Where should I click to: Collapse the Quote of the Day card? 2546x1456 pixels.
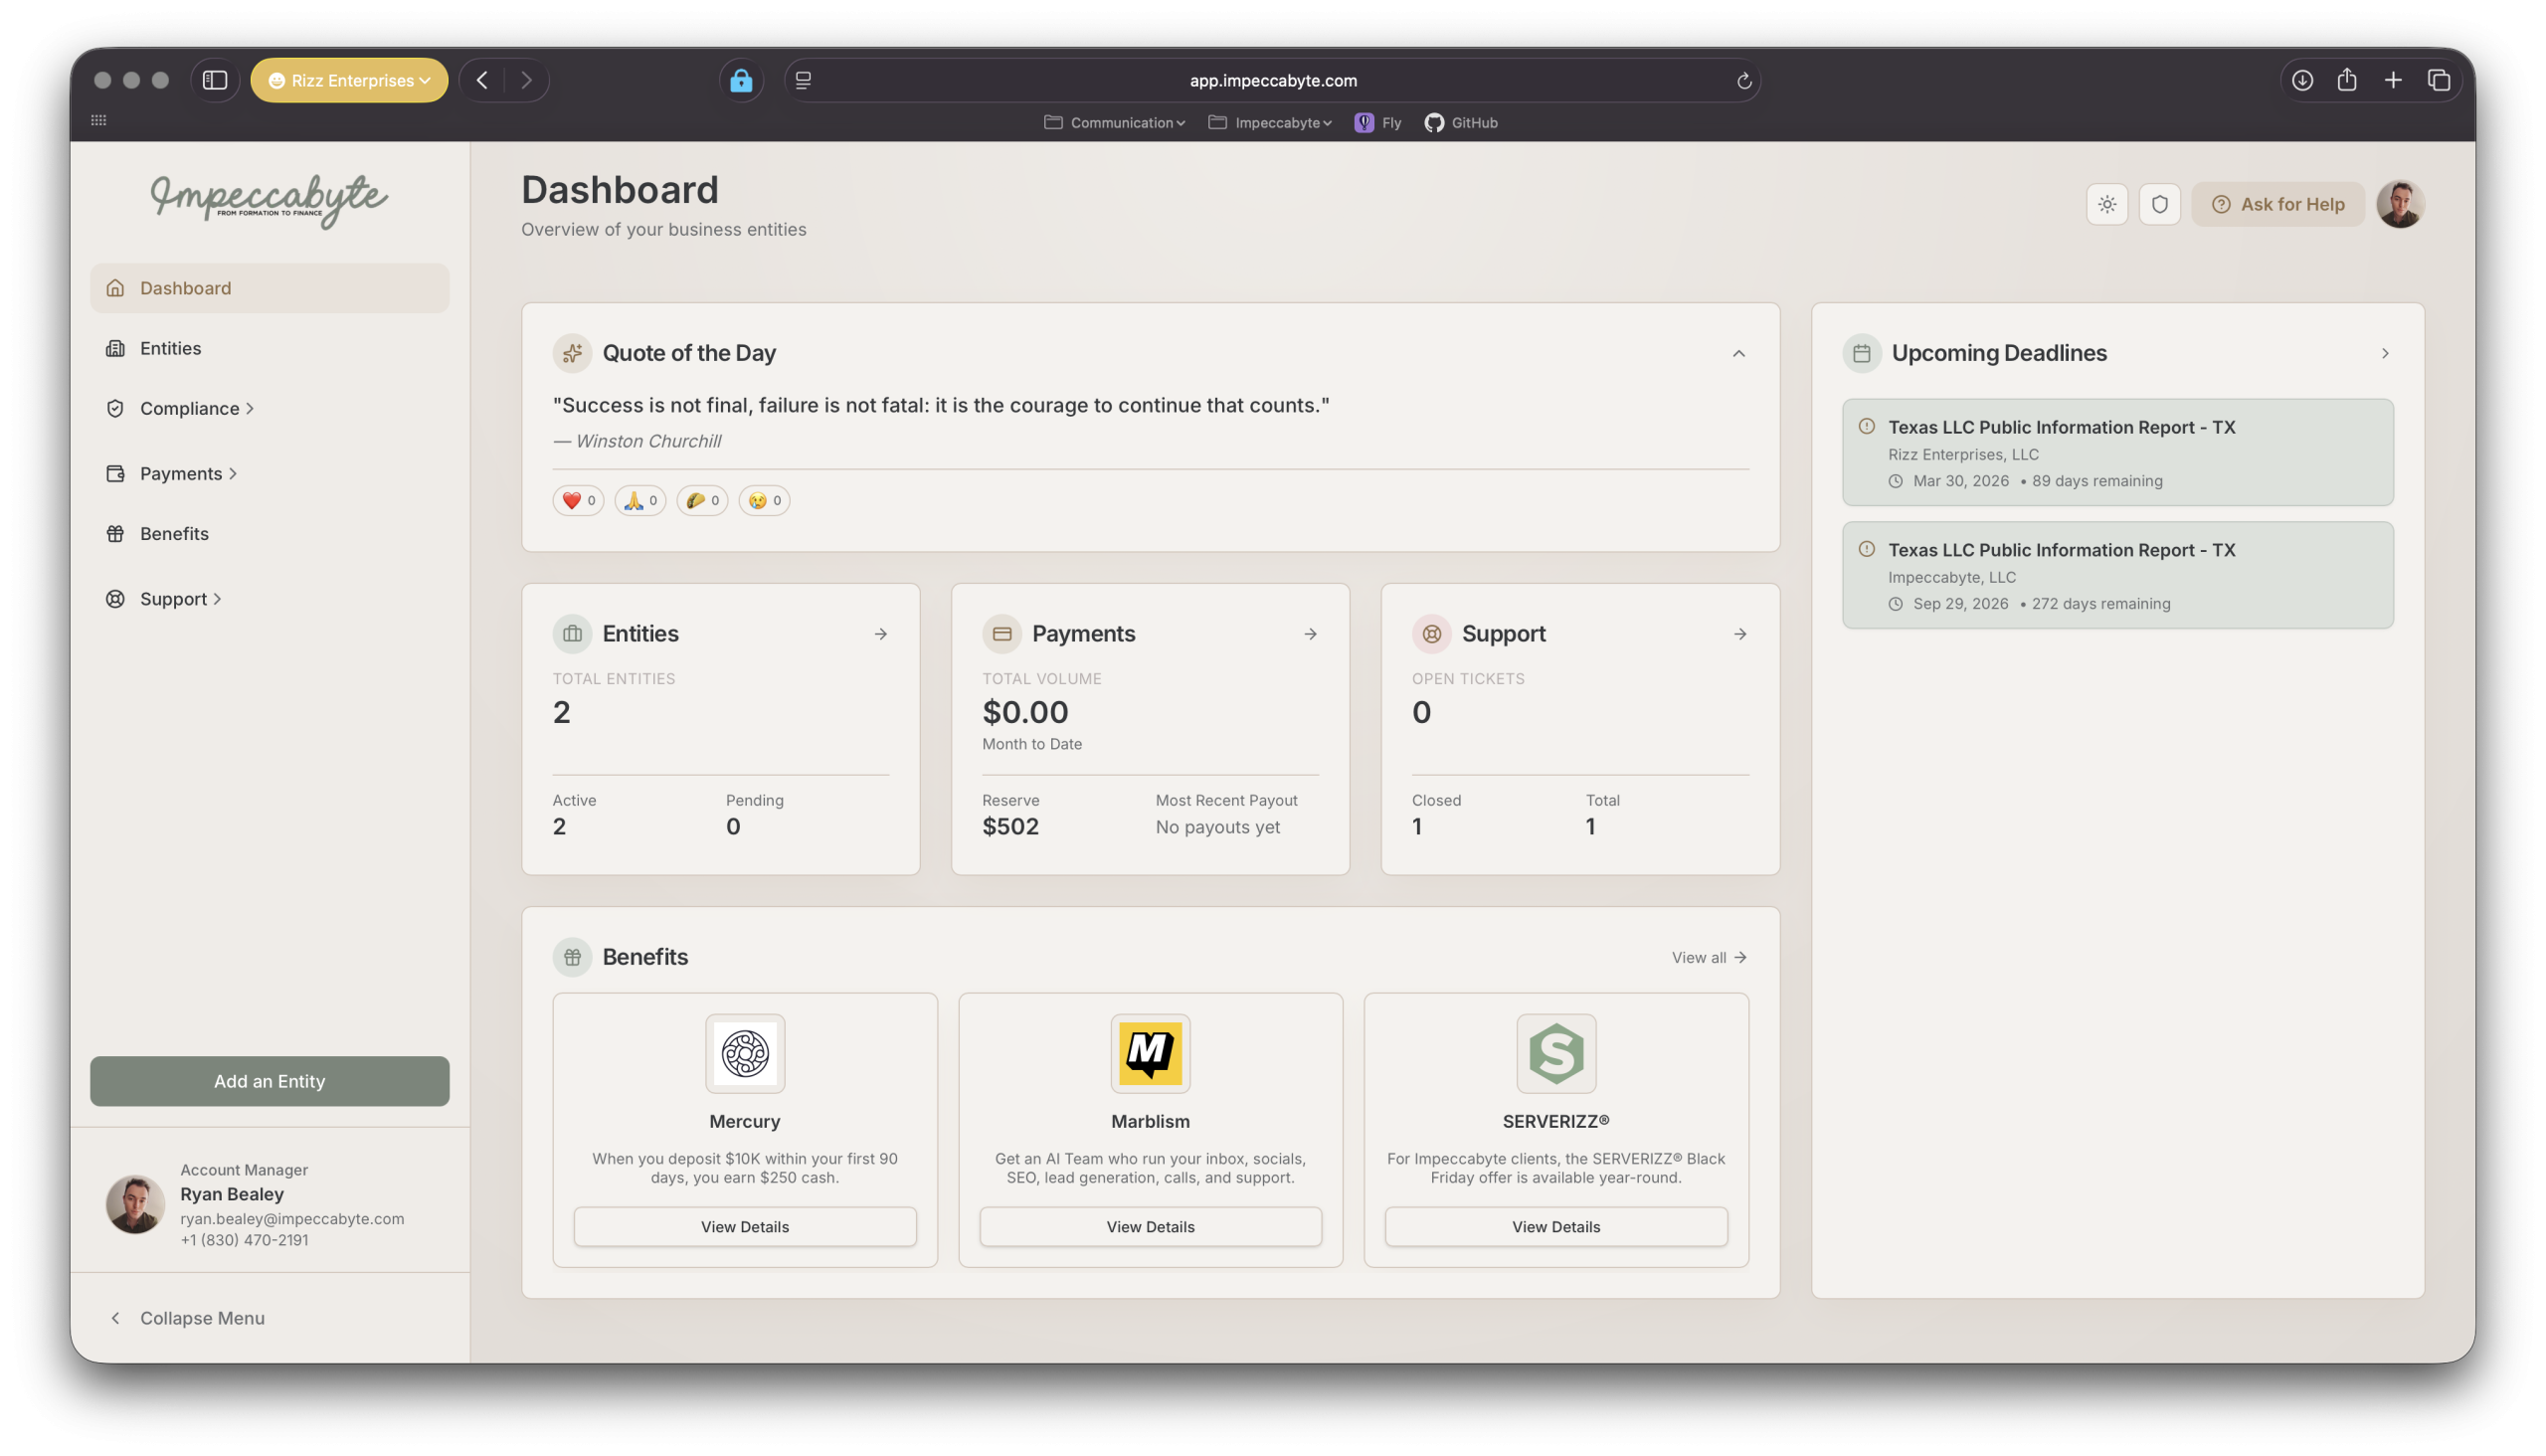tap(1739, 353)
